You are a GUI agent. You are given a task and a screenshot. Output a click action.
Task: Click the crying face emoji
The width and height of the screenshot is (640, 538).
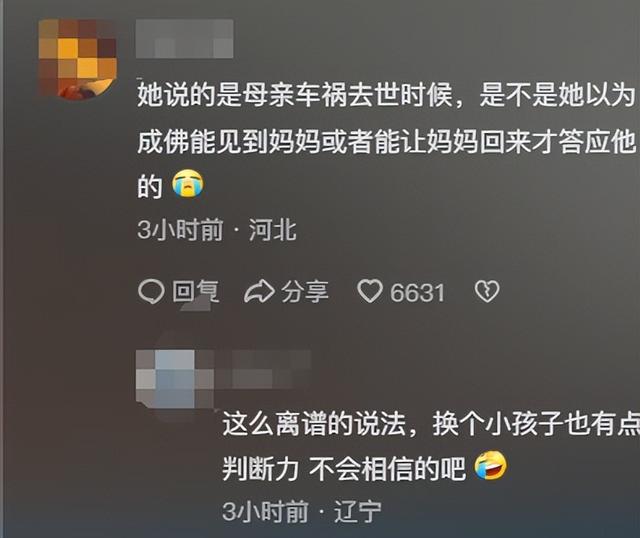click(x=188, y=184)
